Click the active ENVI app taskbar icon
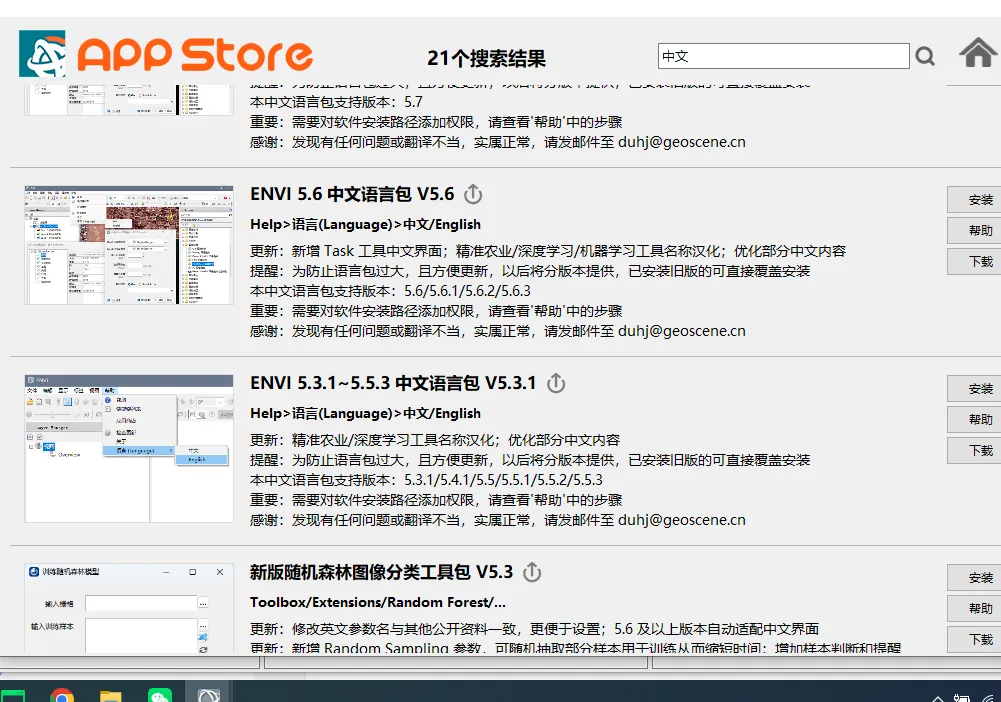 (208, 694)
